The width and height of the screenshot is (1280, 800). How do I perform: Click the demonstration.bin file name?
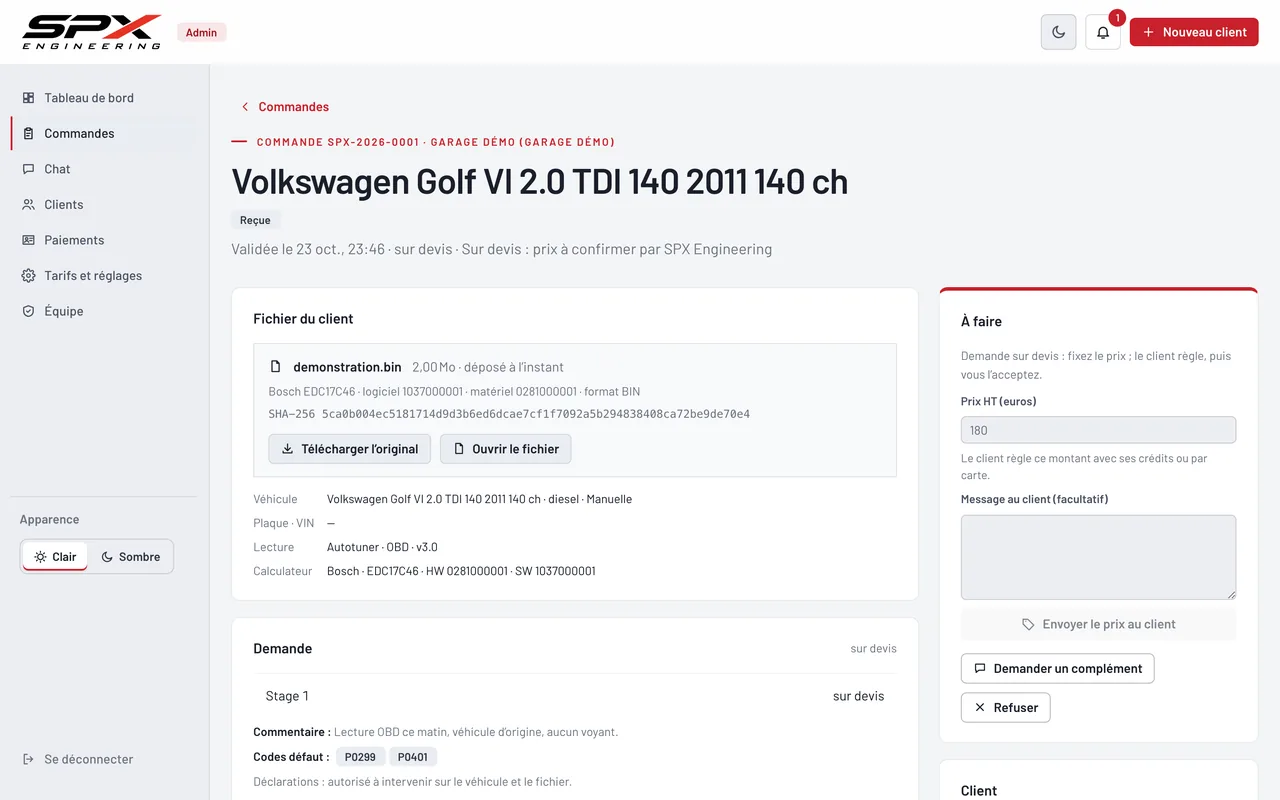pyautogui.click(x=348, y=367)
